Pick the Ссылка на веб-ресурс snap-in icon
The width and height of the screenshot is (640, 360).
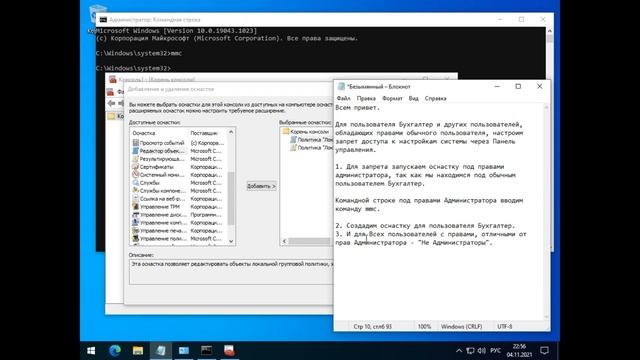coord(136,199)
